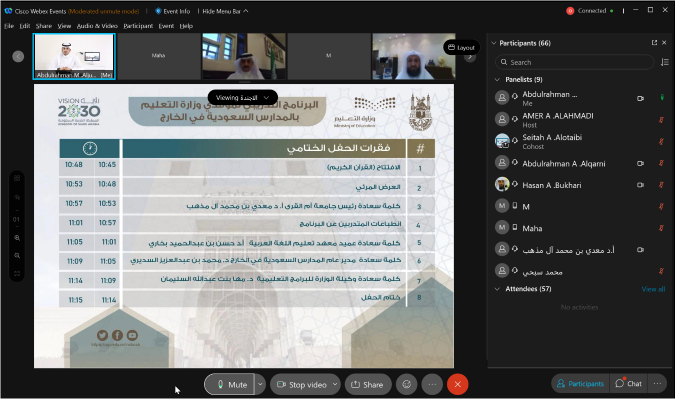This screenshot has height=399, width=675.
Task: Click the Mute button
Action: 229,384
